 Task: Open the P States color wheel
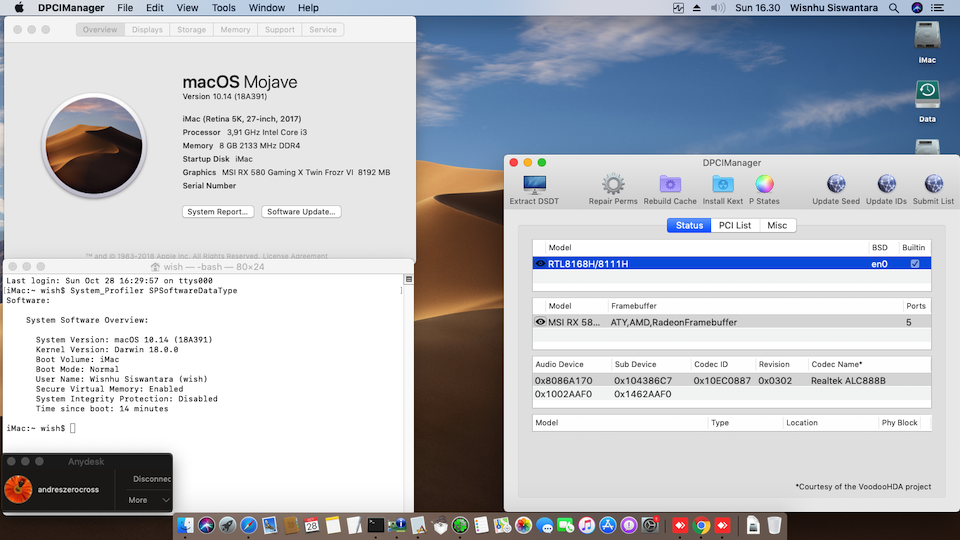[x=764, y=185]
